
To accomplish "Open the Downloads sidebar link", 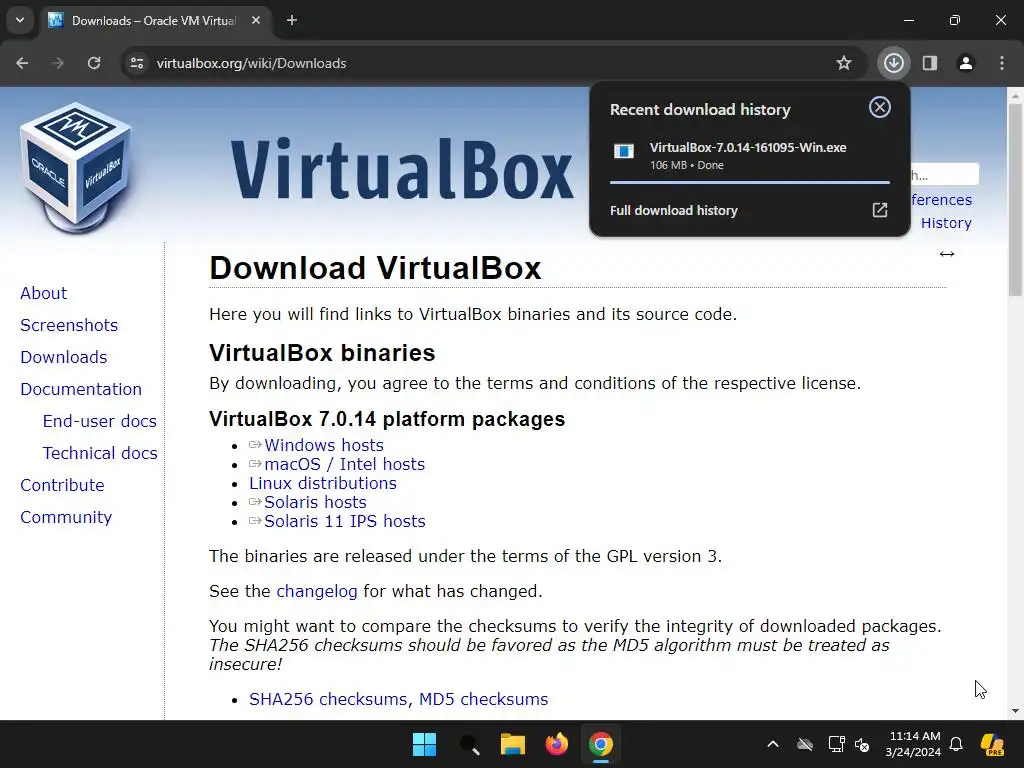I will pyautogui.click(x=64, y=357).
